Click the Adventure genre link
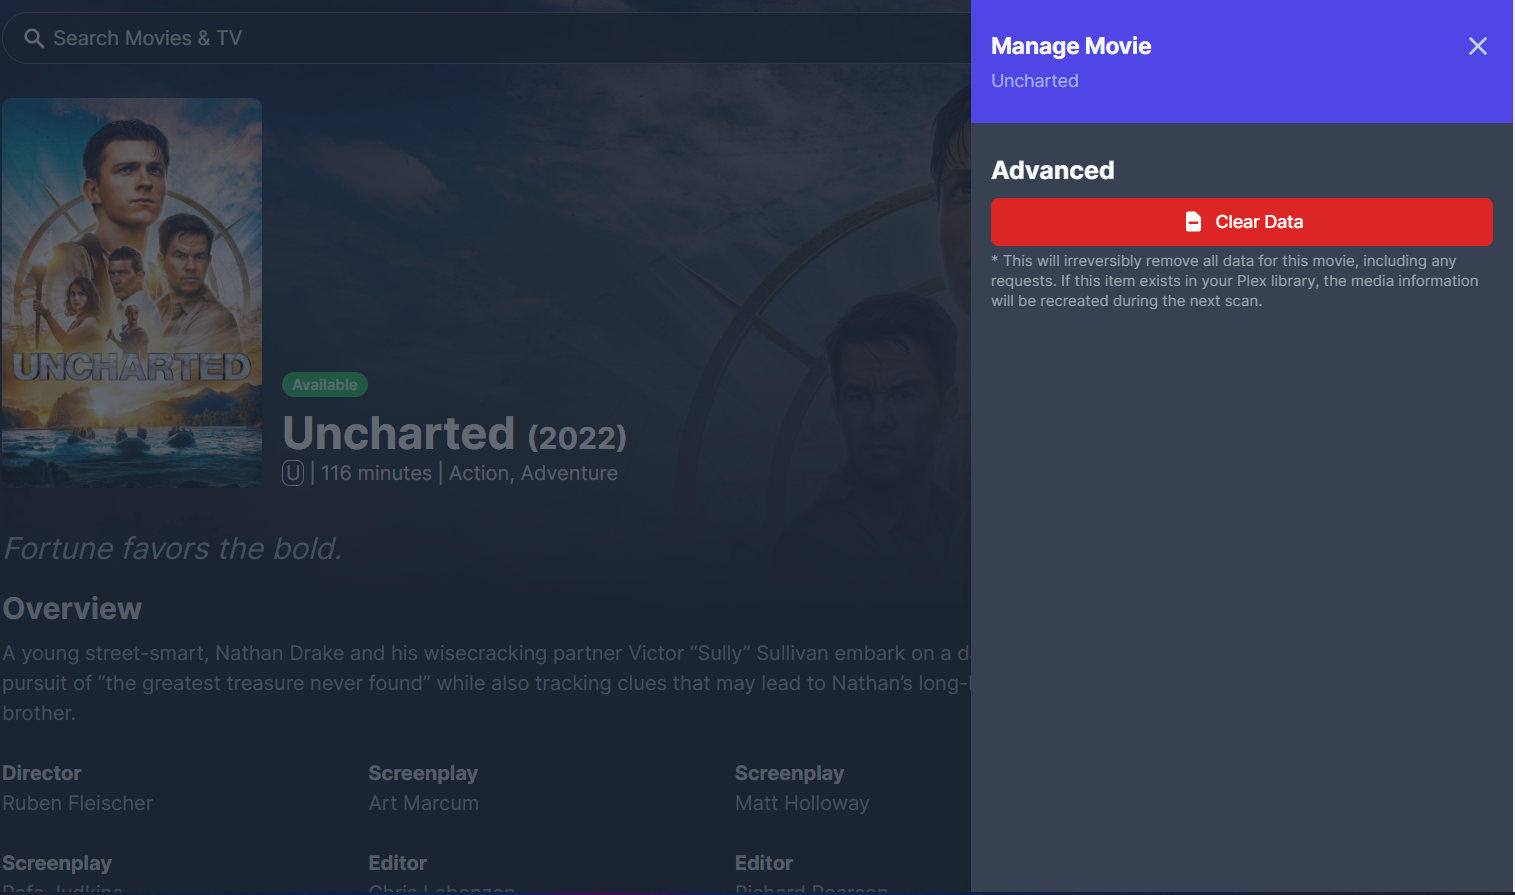 pos(569,473)
